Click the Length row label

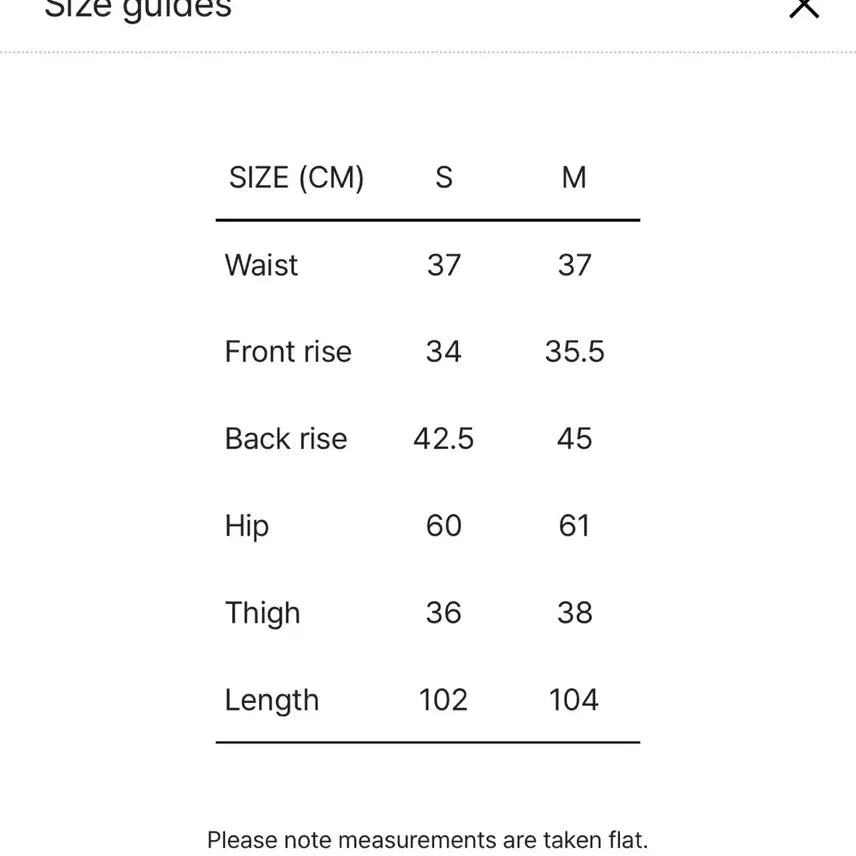pyautogui.click(x=272, y=701)
